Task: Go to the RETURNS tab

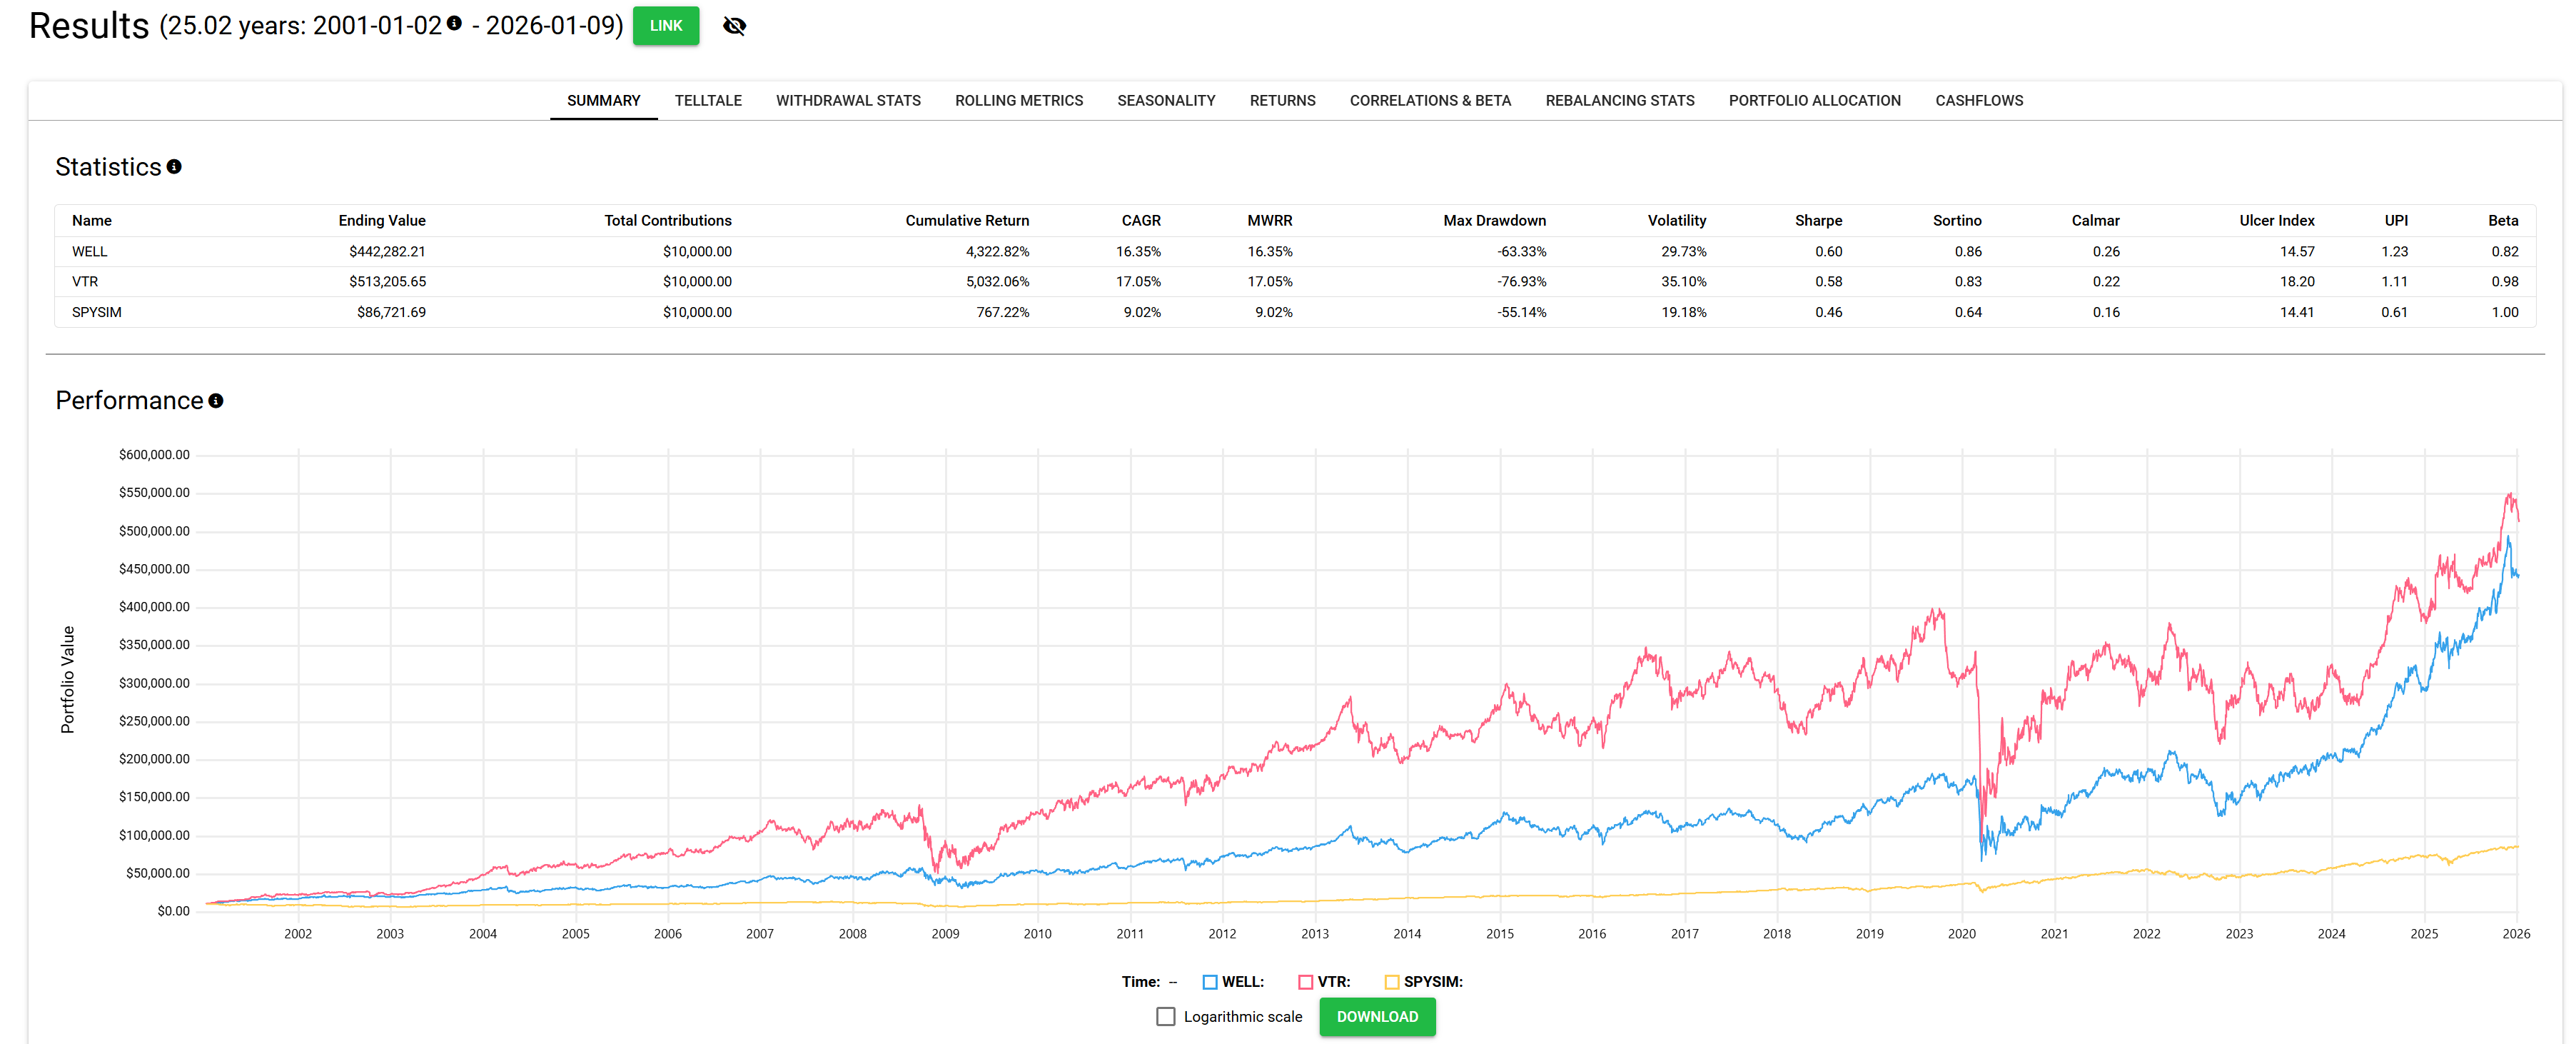Action: click(x=1282, y=101)
